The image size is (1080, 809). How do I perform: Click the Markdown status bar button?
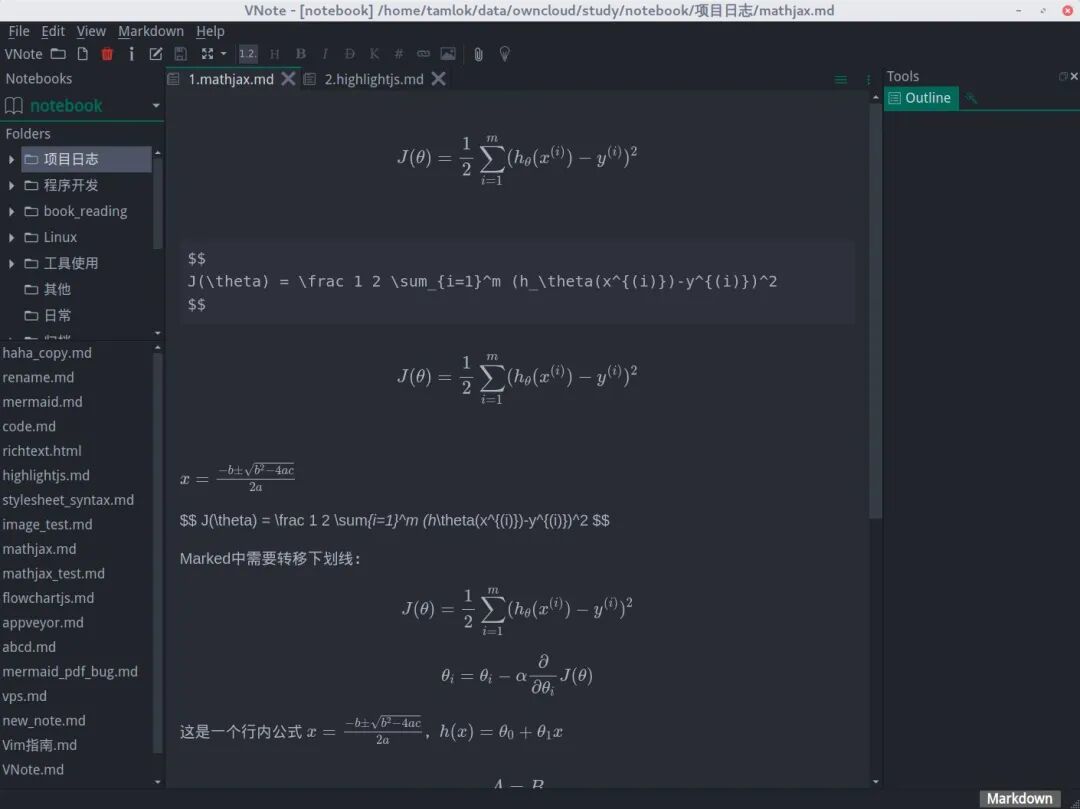1019,798
